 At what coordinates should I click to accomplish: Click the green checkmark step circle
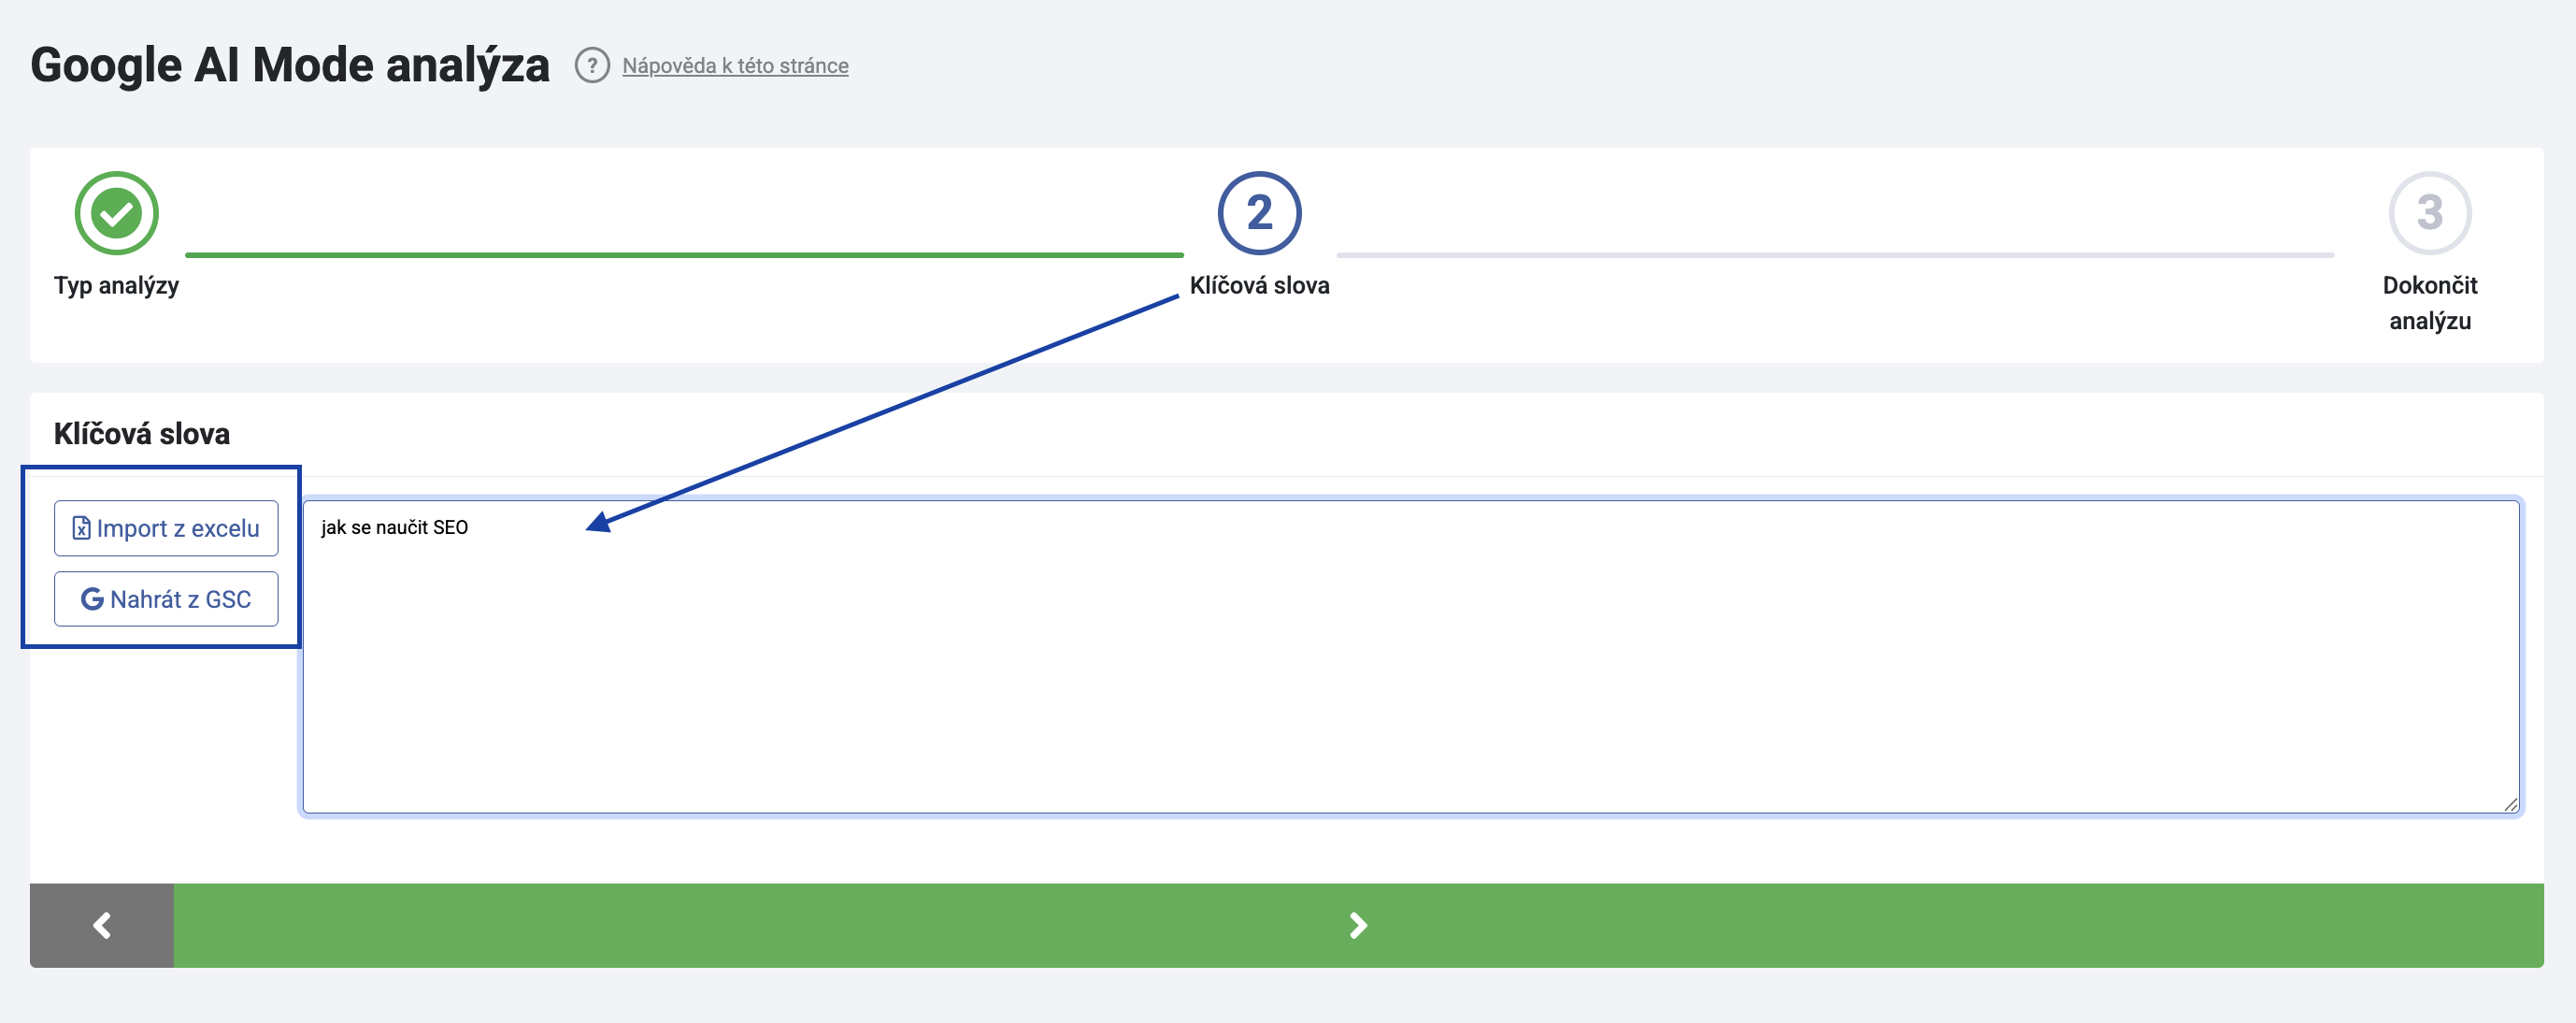[x=117, y=213]
